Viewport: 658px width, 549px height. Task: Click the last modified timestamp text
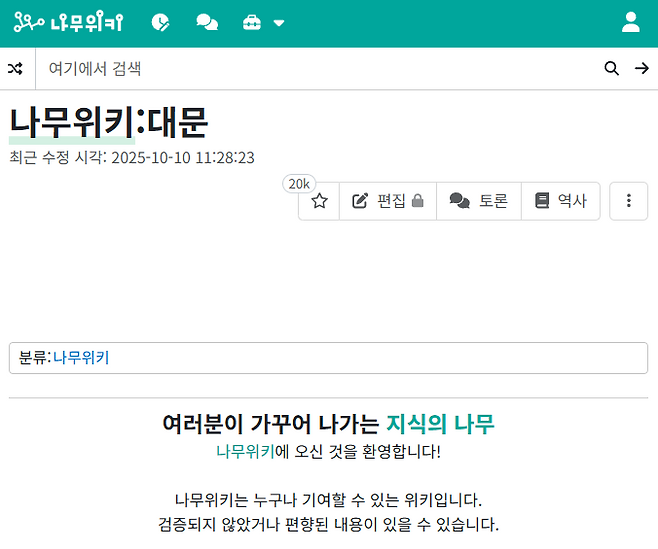[x=132, y=158]
